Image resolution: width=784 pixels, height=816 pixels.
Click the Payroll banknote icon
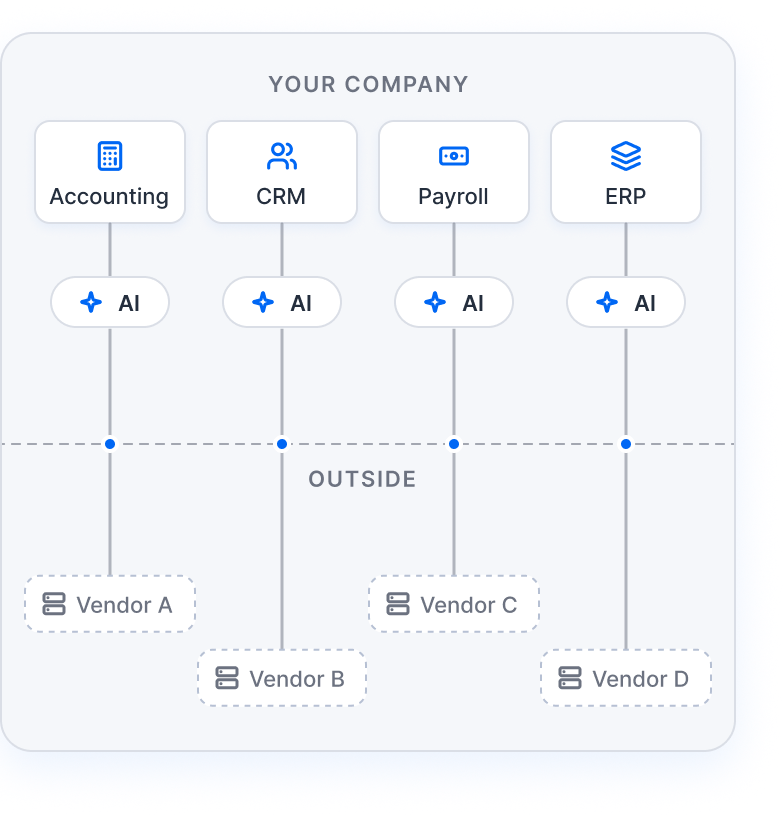(x=454, y=156)
